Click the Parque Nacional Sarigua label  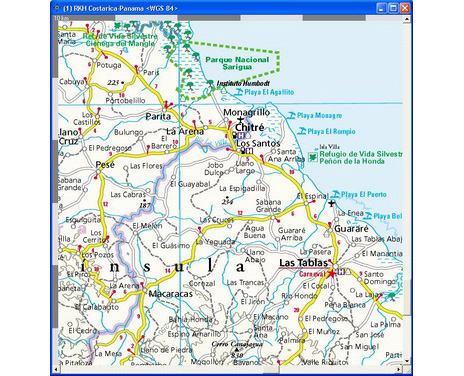click(237, 63)
